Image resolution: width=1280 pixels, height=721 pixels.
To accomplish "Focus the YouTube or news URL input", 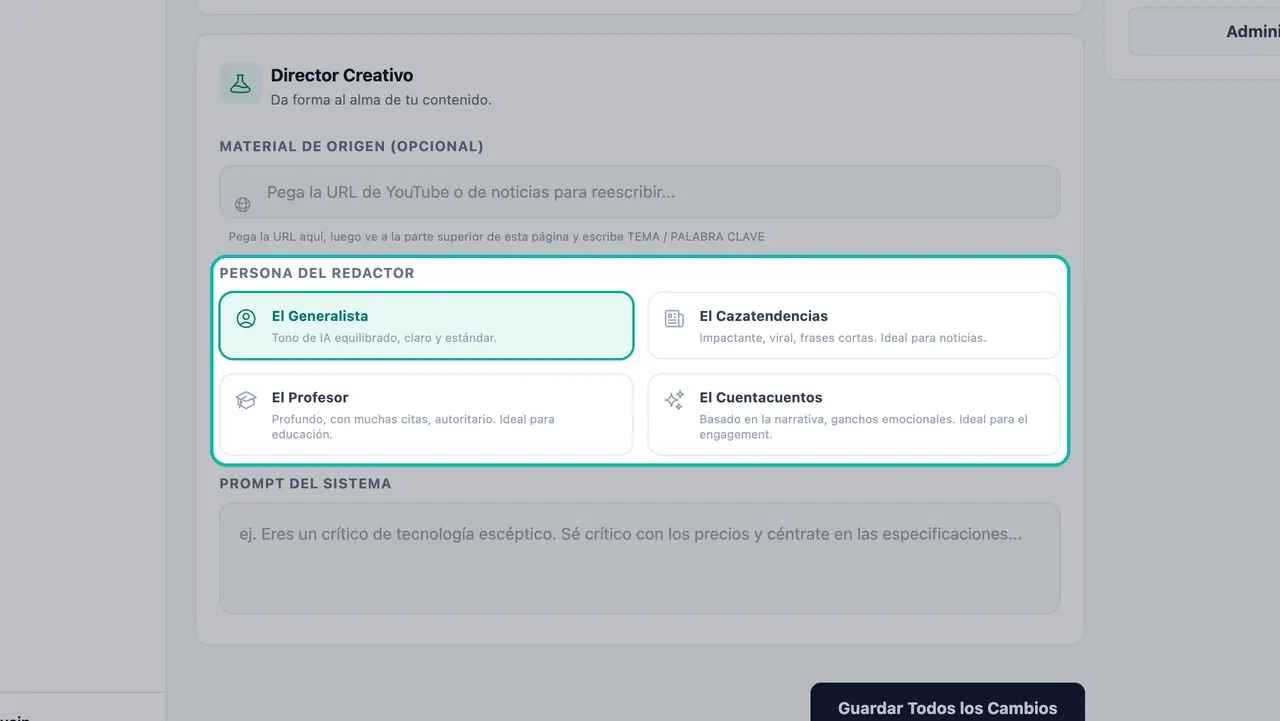I will tap(640, 192).
